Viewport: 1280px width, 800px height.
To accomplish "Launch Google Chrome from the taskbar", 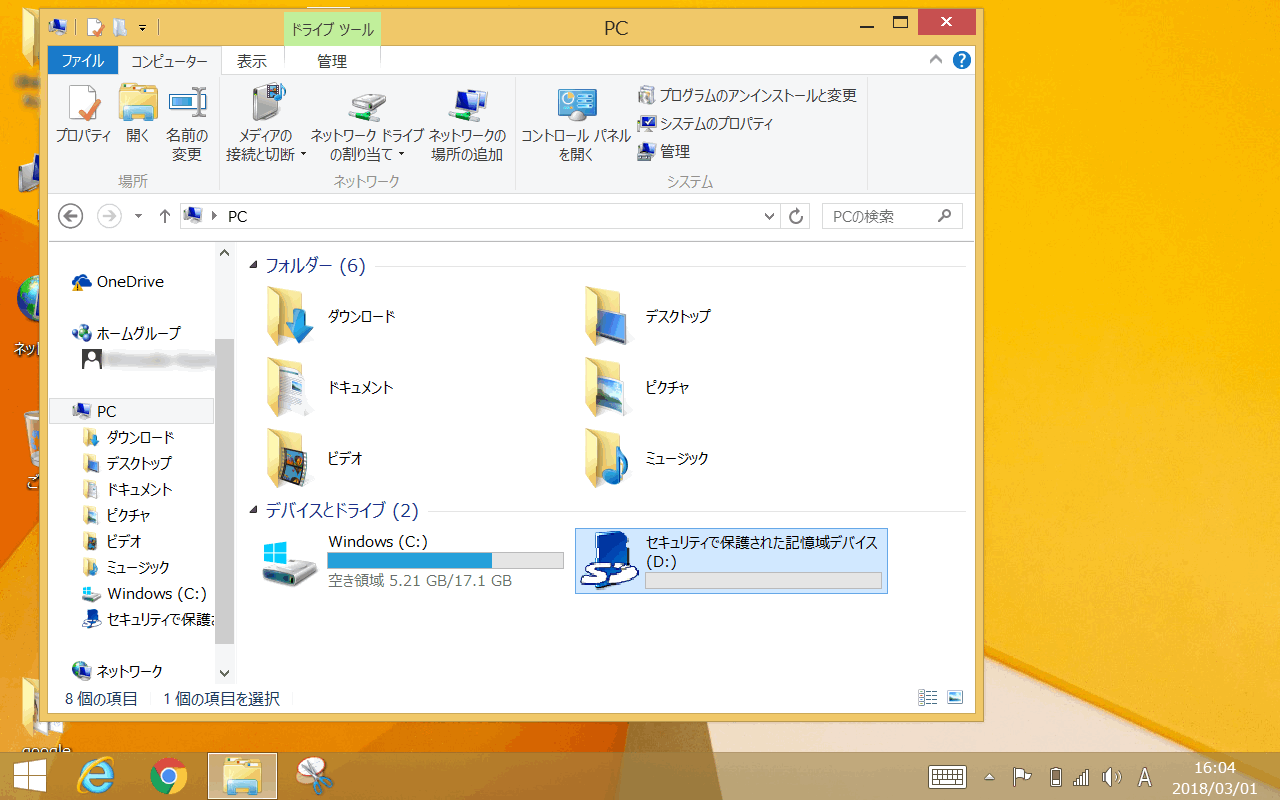I will point(169,775).
